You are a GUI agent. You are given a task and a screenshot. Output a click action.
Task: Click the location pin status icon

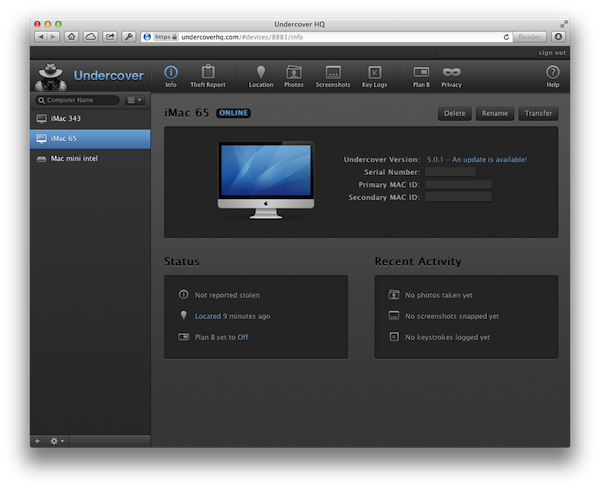[184, 315]
